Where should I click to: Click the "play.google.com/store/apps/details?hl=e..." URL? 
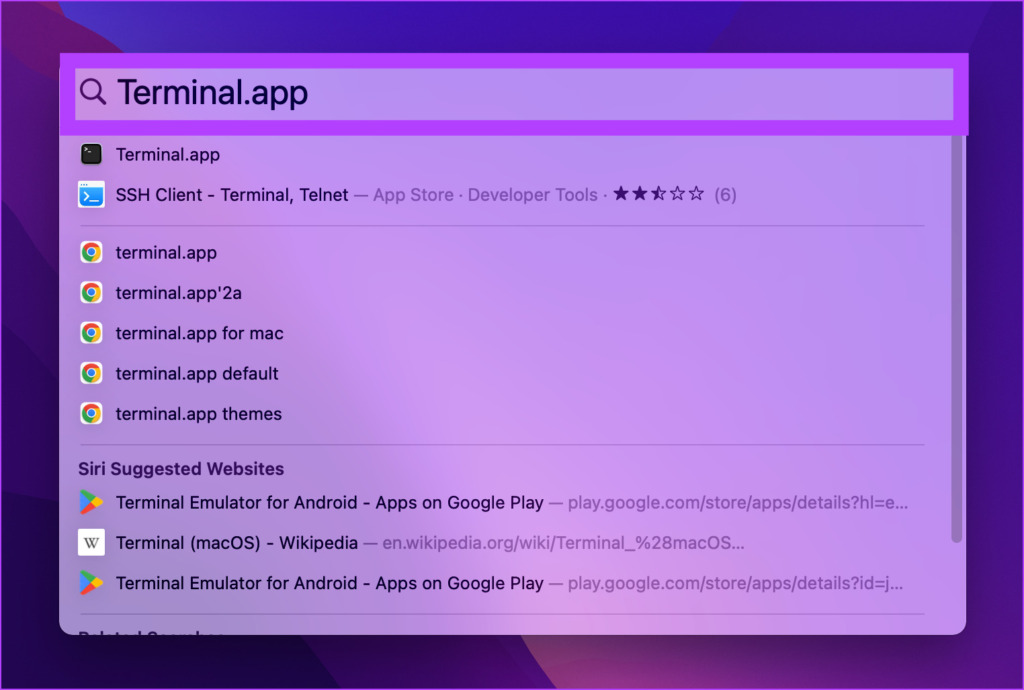tap(738, 503)
